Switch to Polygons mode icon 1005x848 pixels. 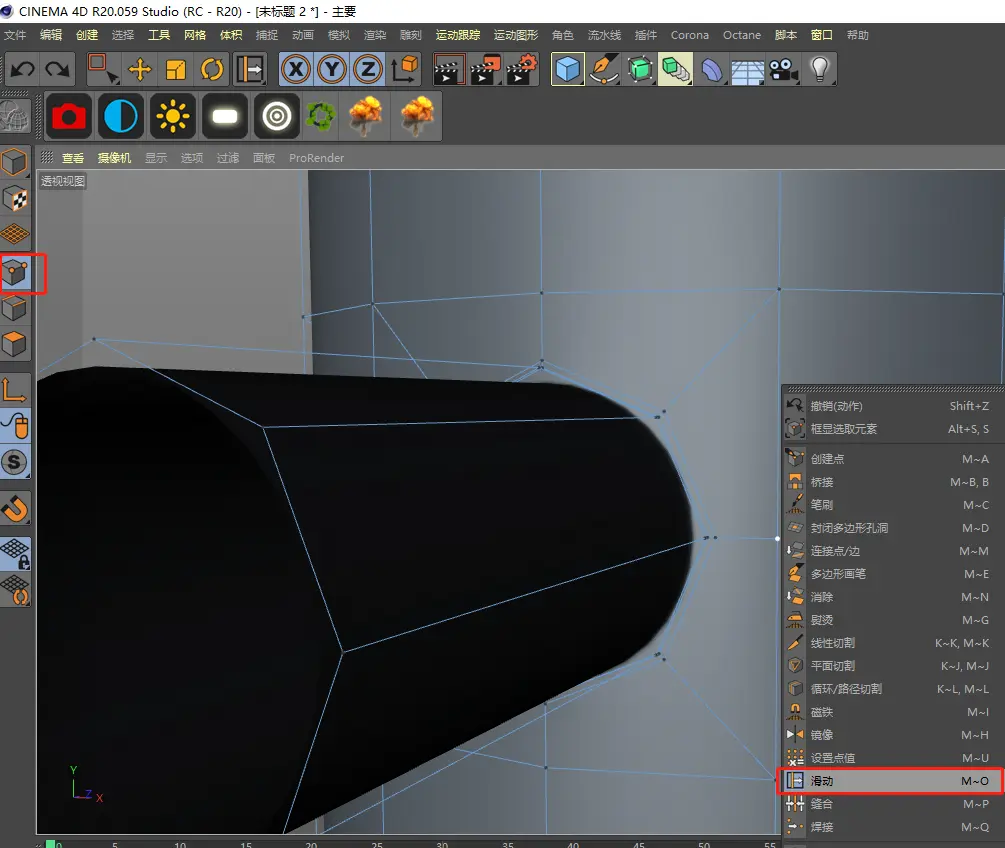[x=14, y=345]
